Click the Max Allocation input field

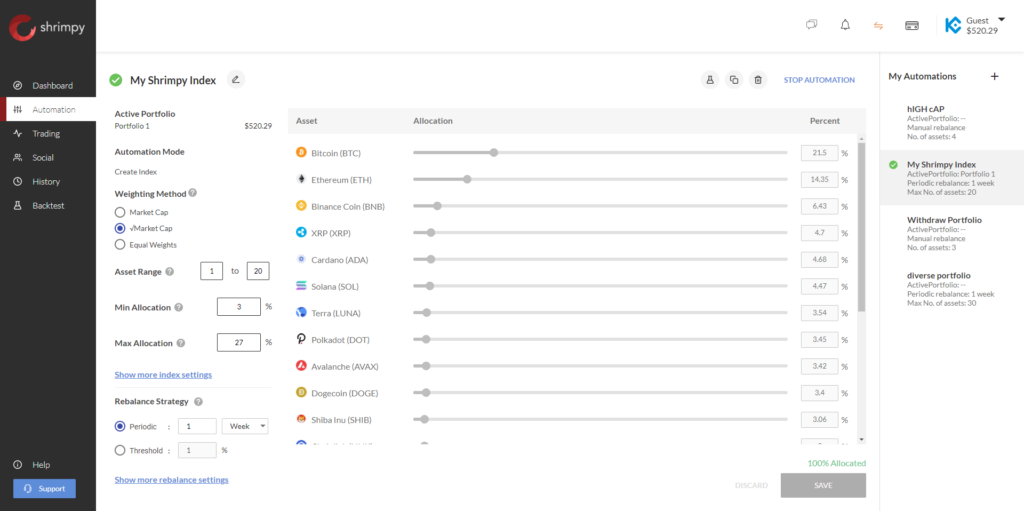click(x=239, y=342)
